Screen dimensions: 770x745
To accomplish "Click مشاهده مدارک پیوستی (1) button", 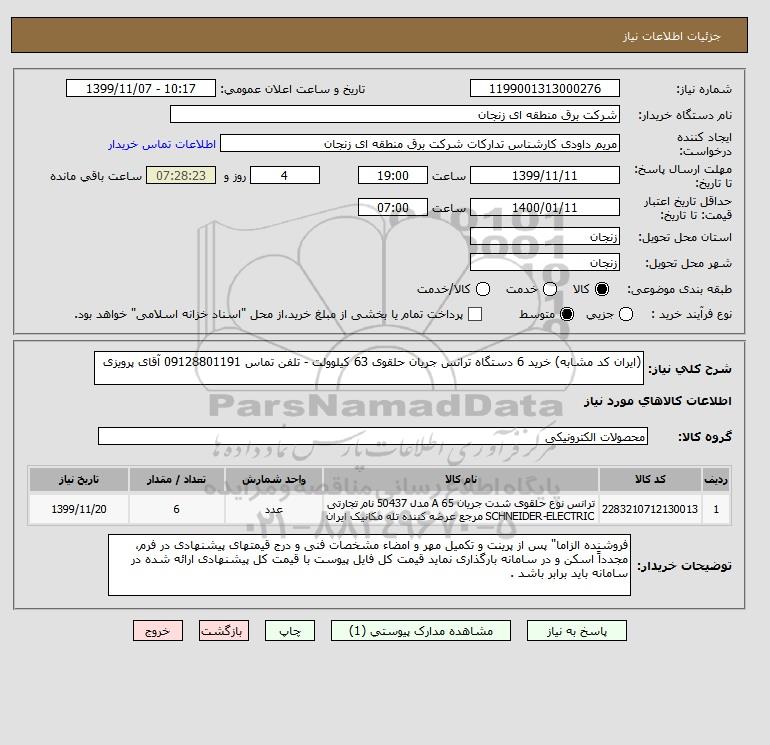I will [x=421, y=631].
